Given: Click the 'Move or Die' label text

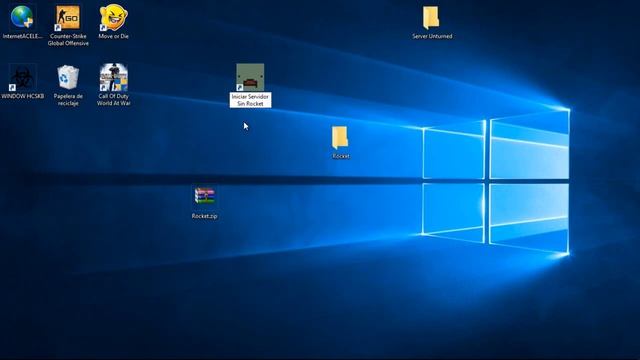Looking at the screenshot, I should (x=113, y=36).
